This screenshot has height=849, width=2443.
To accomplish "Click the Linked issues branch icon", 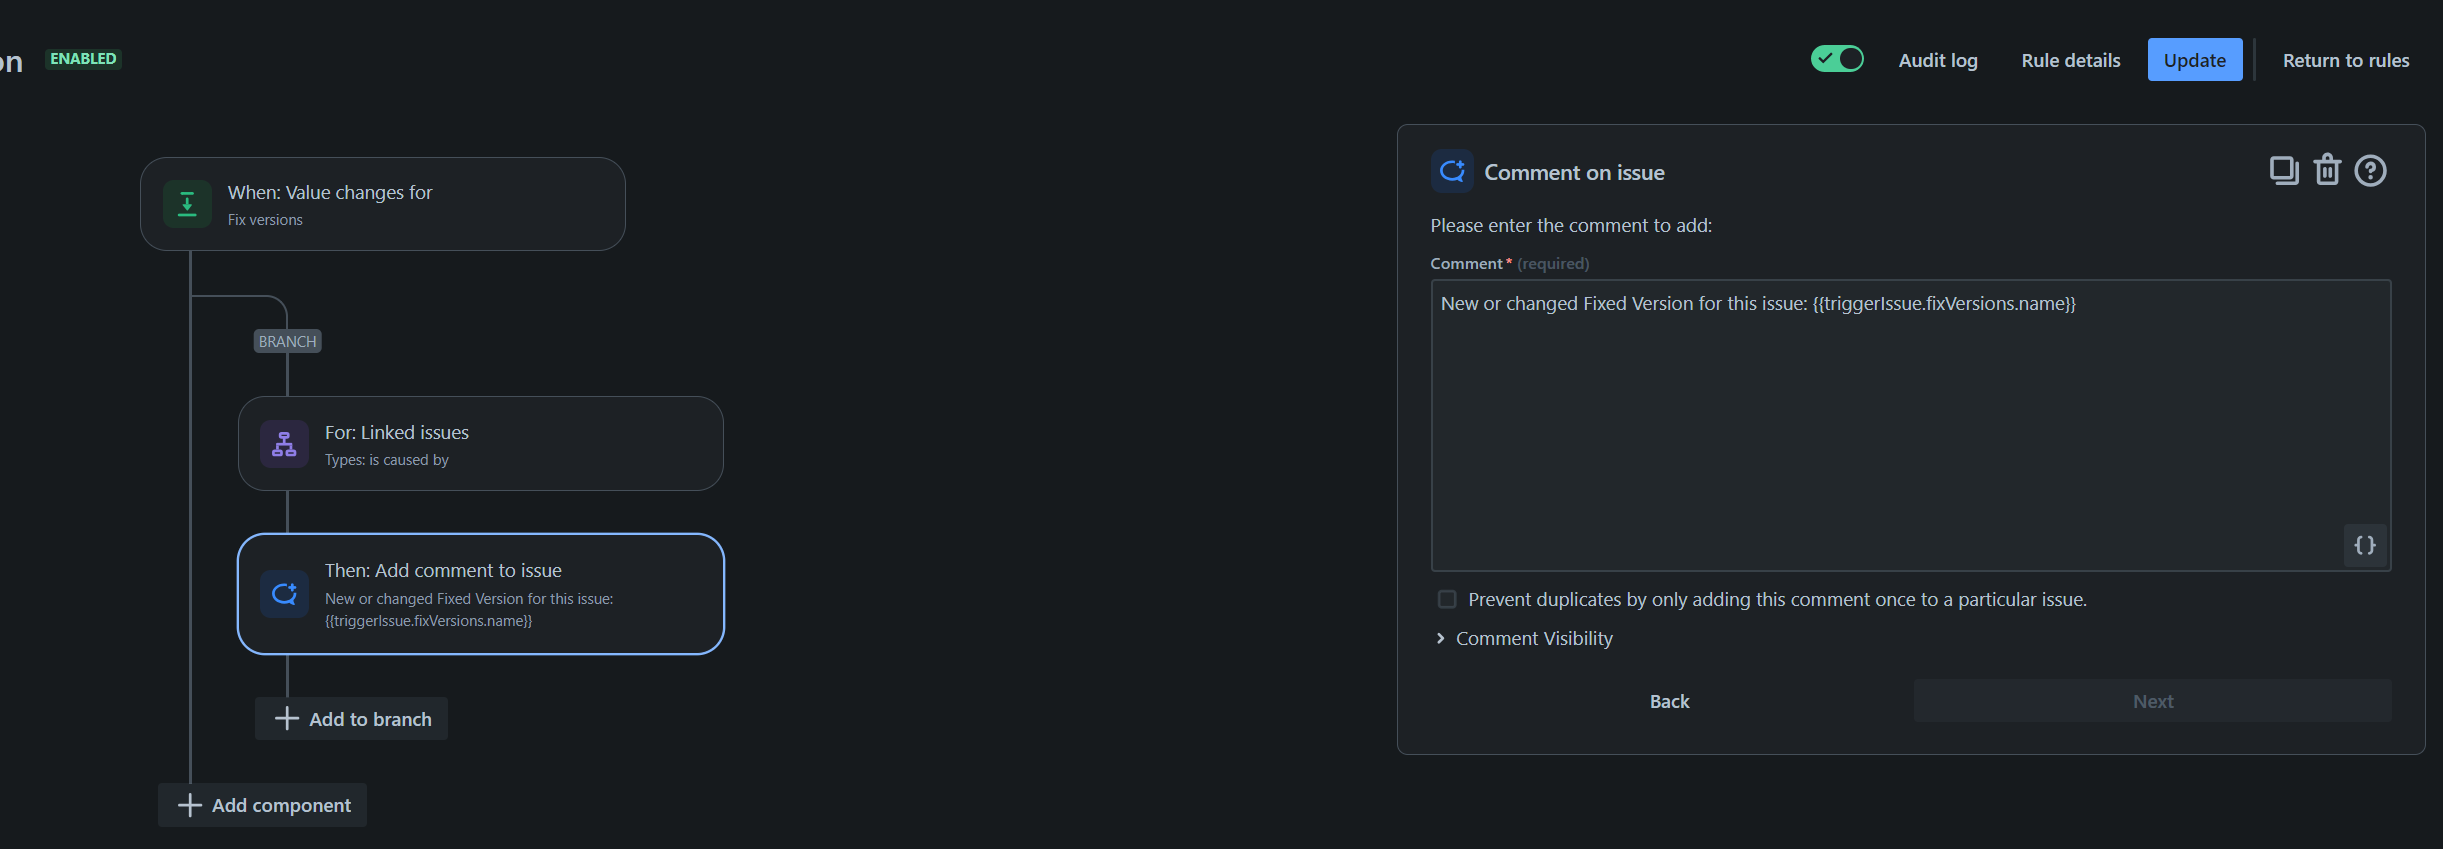I will click(284, 444).
